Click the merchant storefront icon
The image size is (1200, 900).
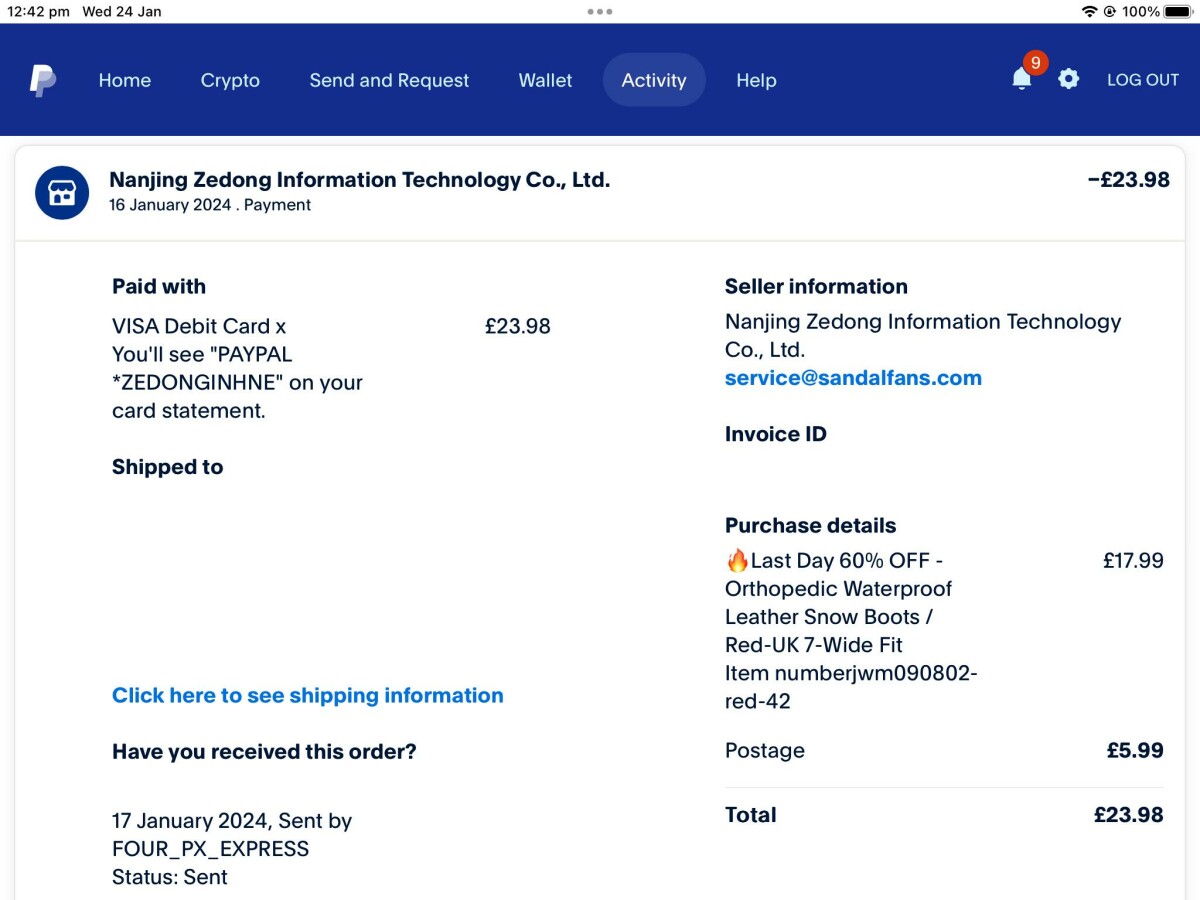coord(62,193)
